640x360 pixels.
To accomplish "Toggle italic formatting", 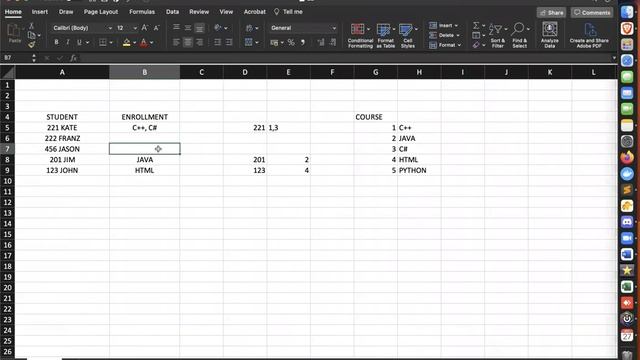I will (x=68, y=42).
